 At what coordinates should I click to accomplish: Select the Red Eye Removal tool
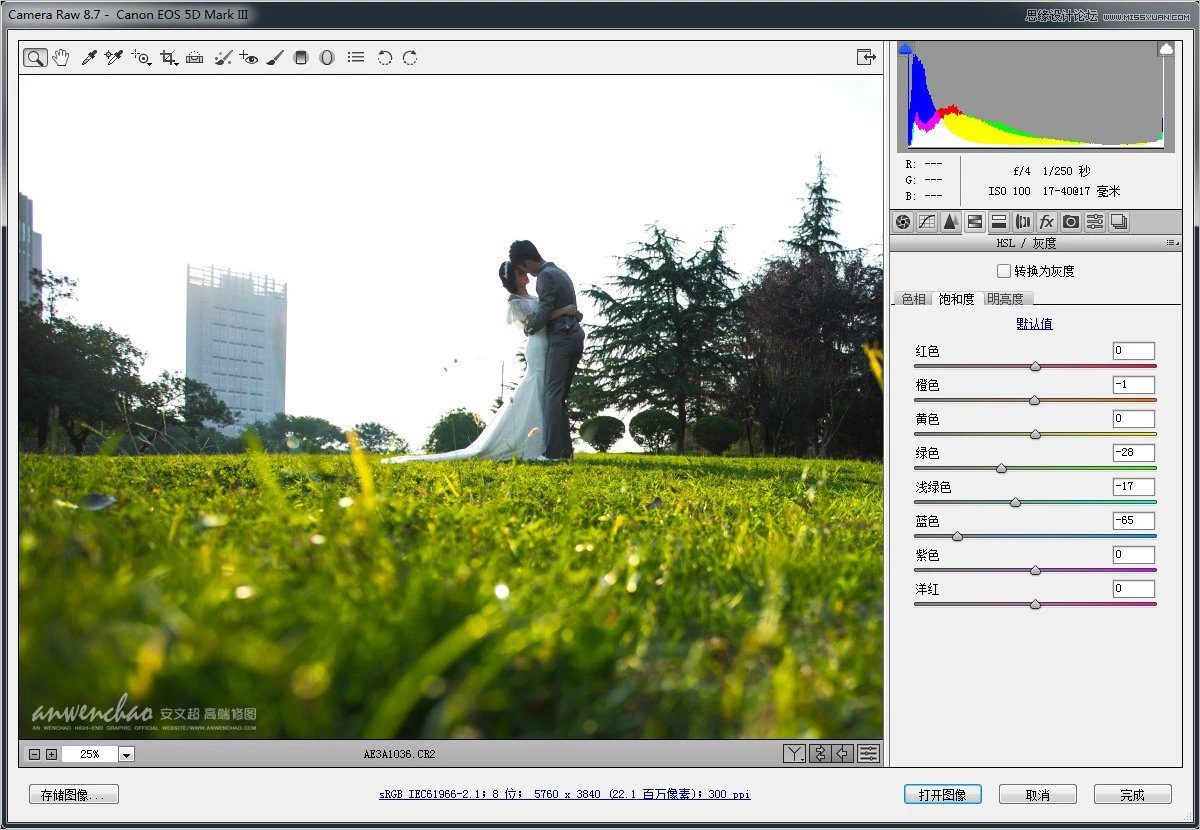[249, 57]
